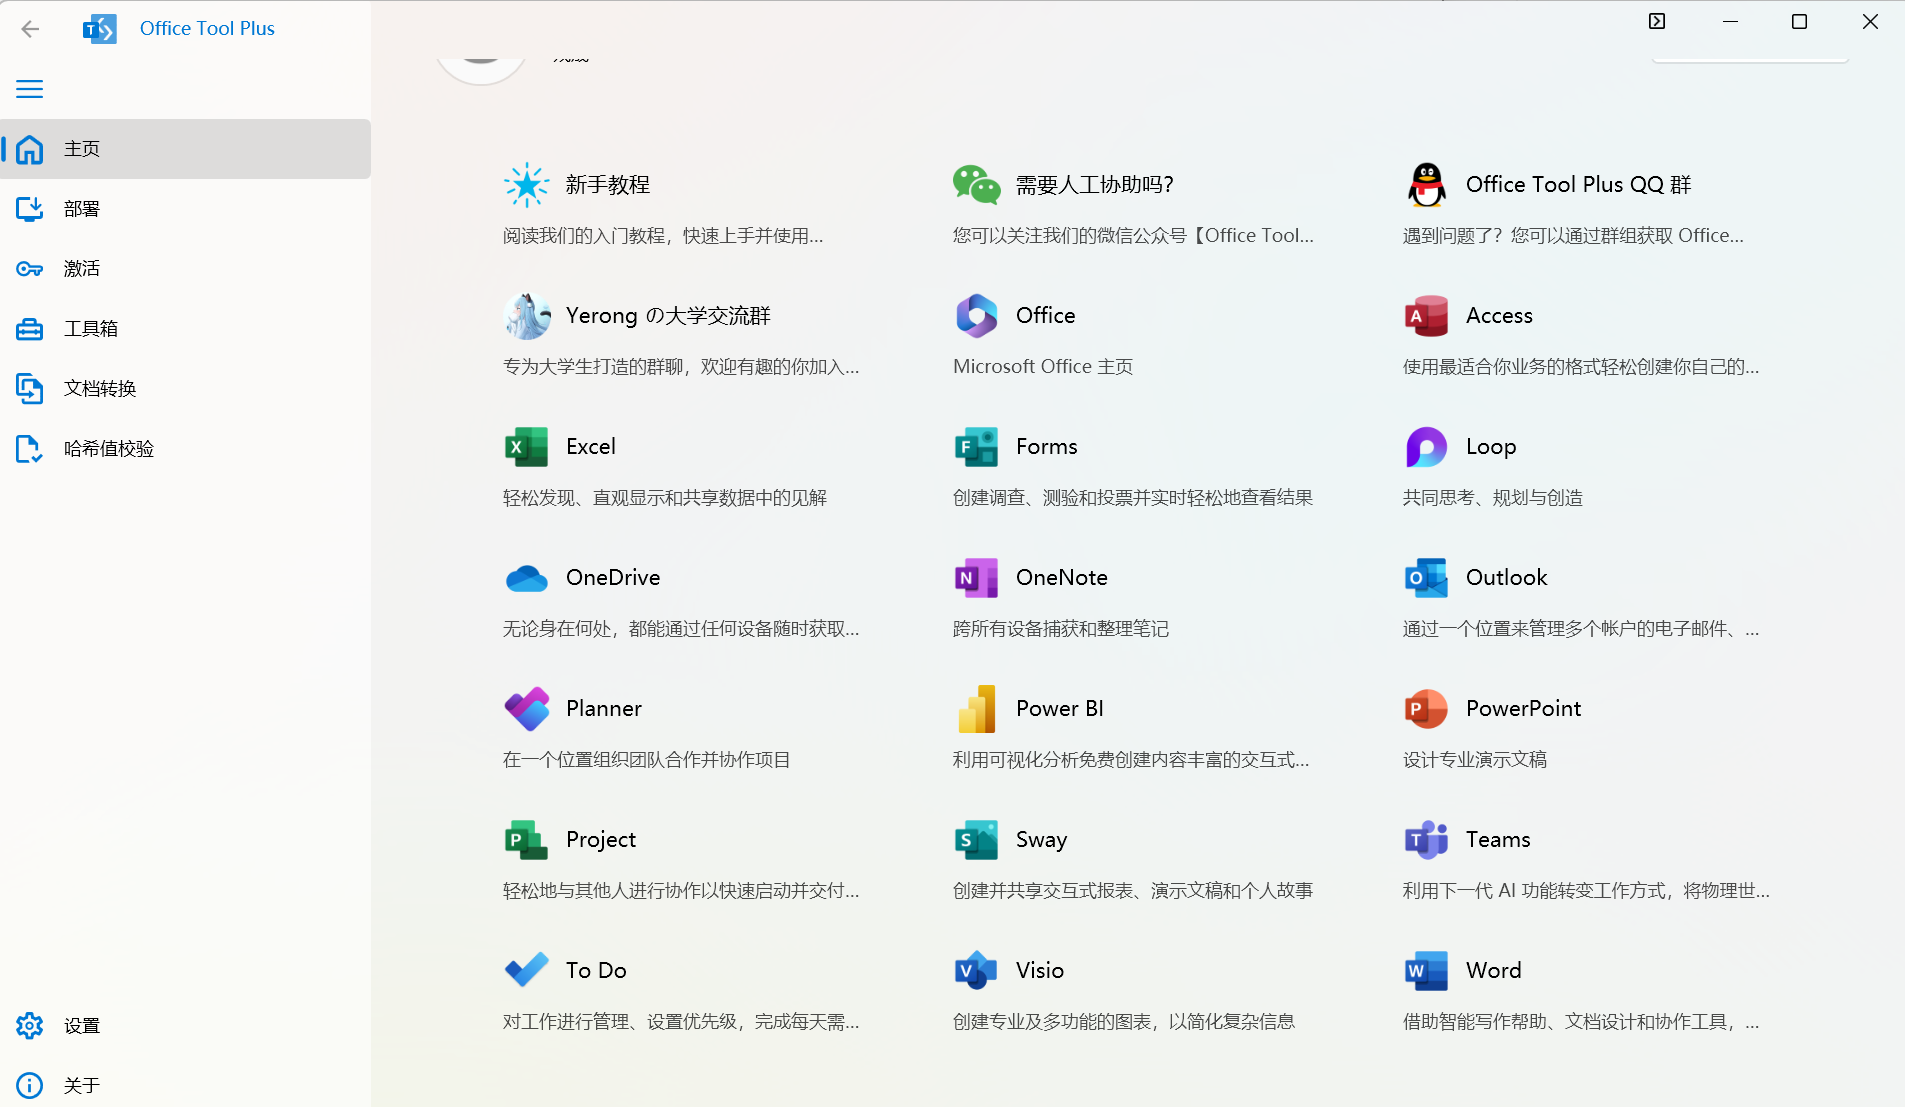The height and width of the screenshot is (1107, 1905).
Task: Click description 共同思考、规划与创造
Action: (1493, 498)
